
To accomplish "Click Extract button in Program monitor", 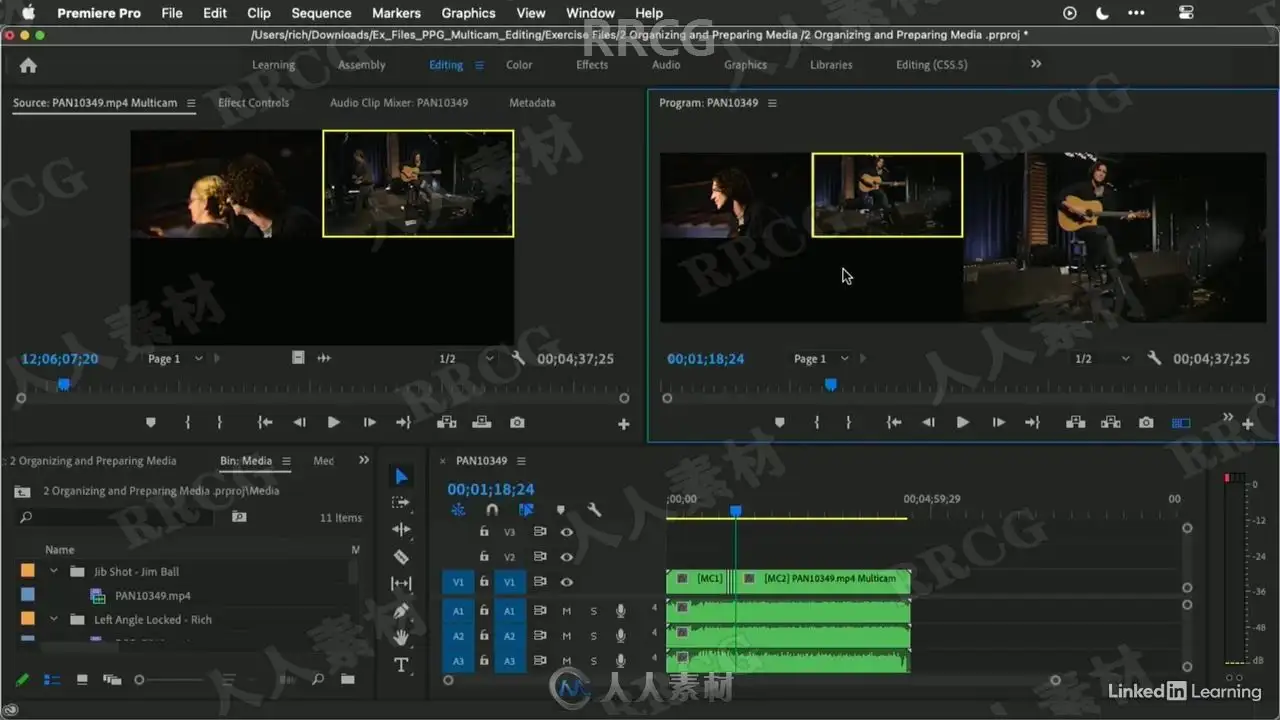I will coord(1110,423).
